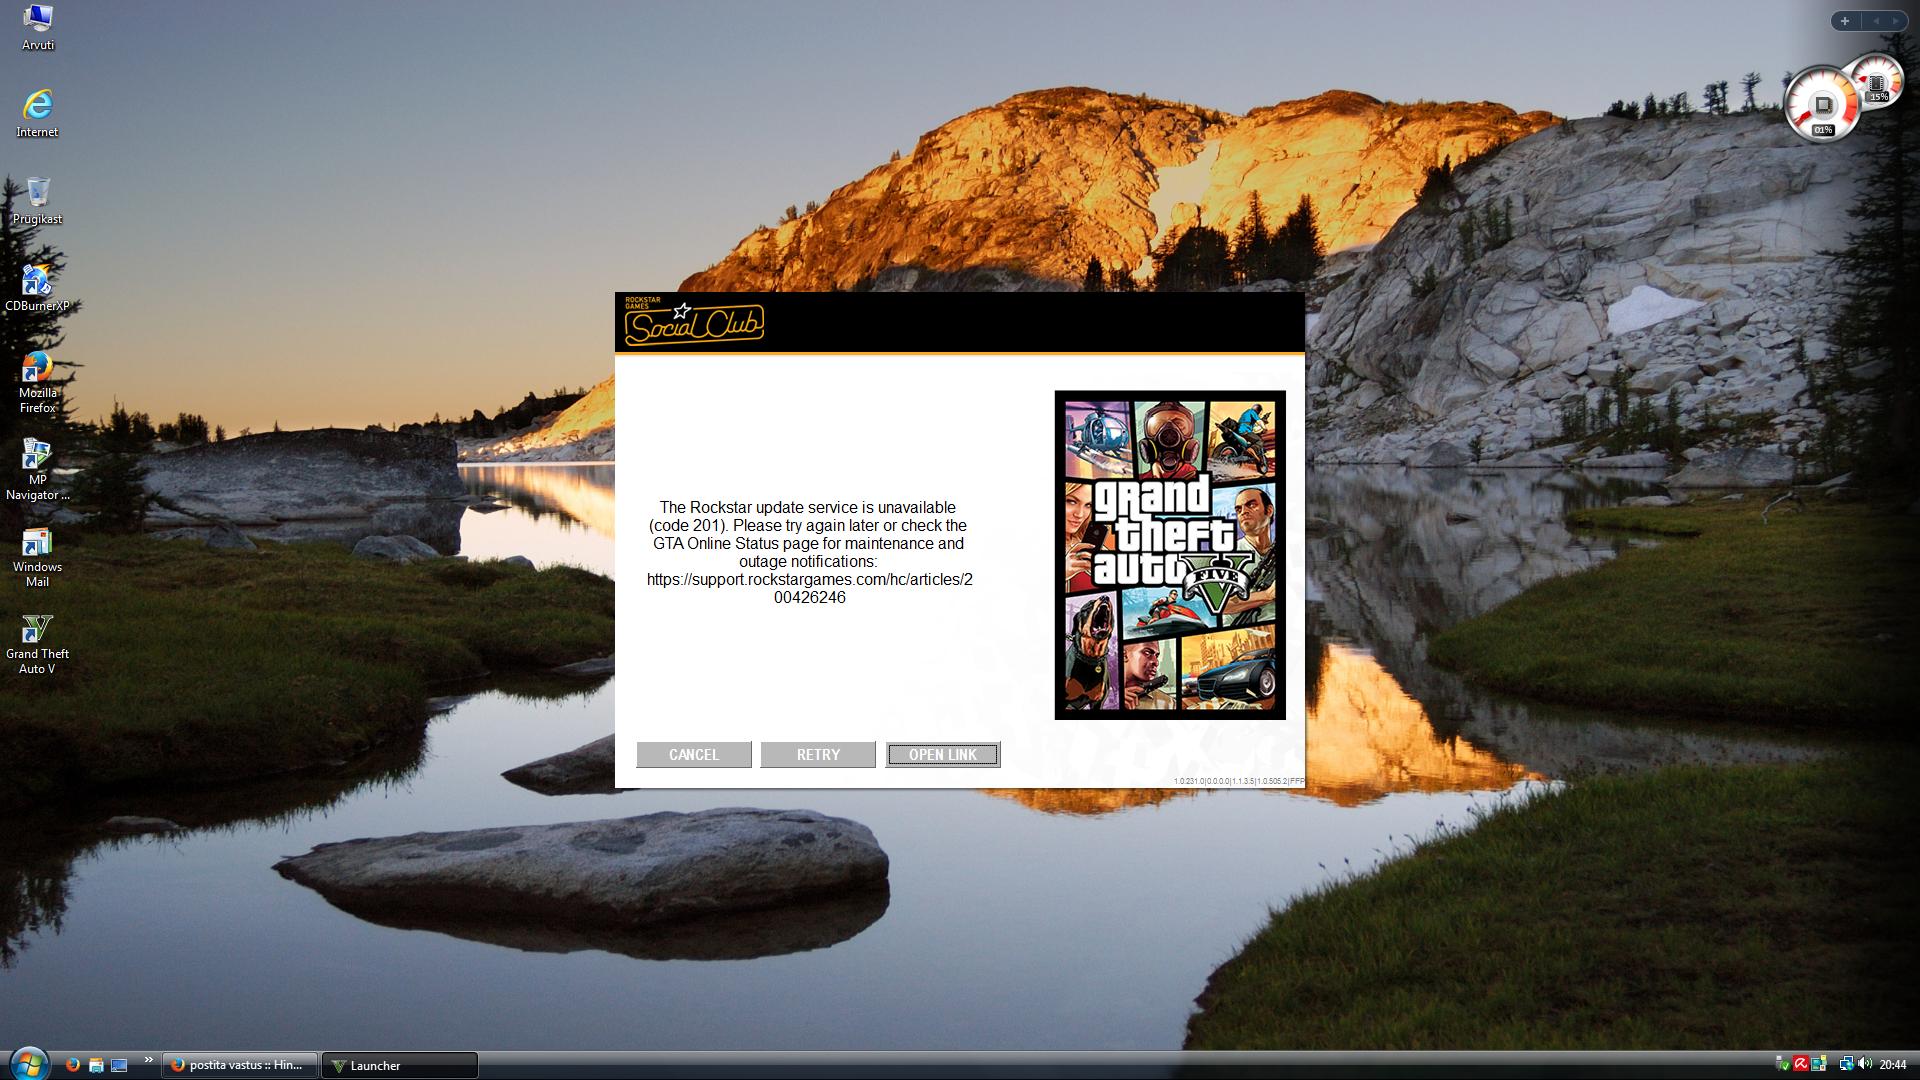
Task: Click the Grand Theft Auto V cover art
Action: coord(1170,555)
